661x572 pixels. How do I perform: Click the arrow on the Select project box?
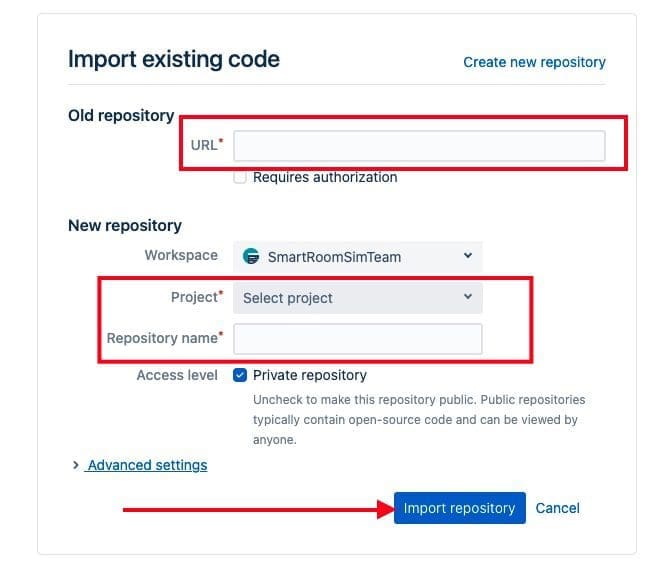(467, 297)
